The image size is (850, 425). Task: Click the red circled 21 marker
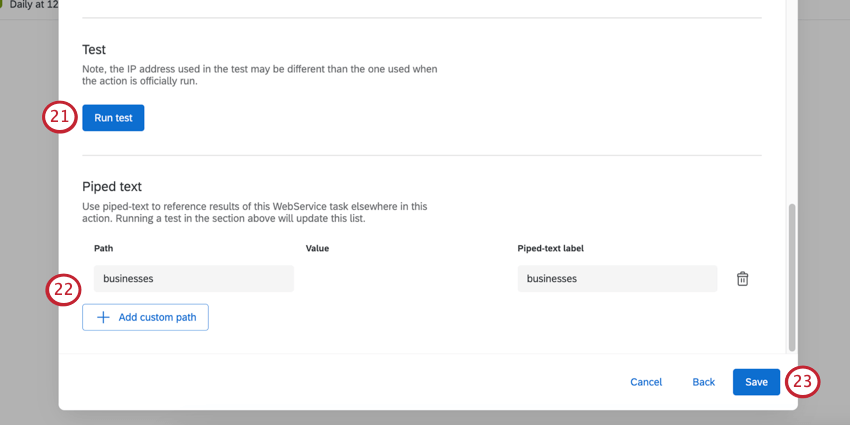pos(60,118)
